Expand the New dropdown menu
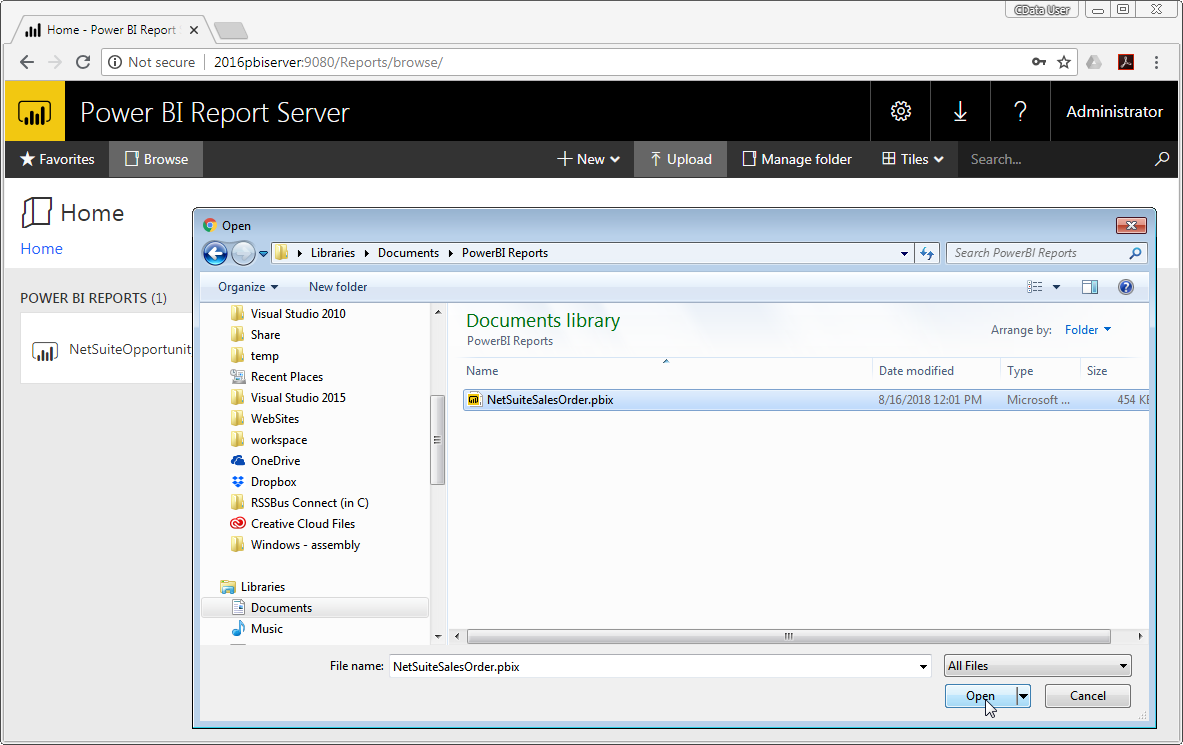This screenshot has height=745, width=1183. [589, 159]
